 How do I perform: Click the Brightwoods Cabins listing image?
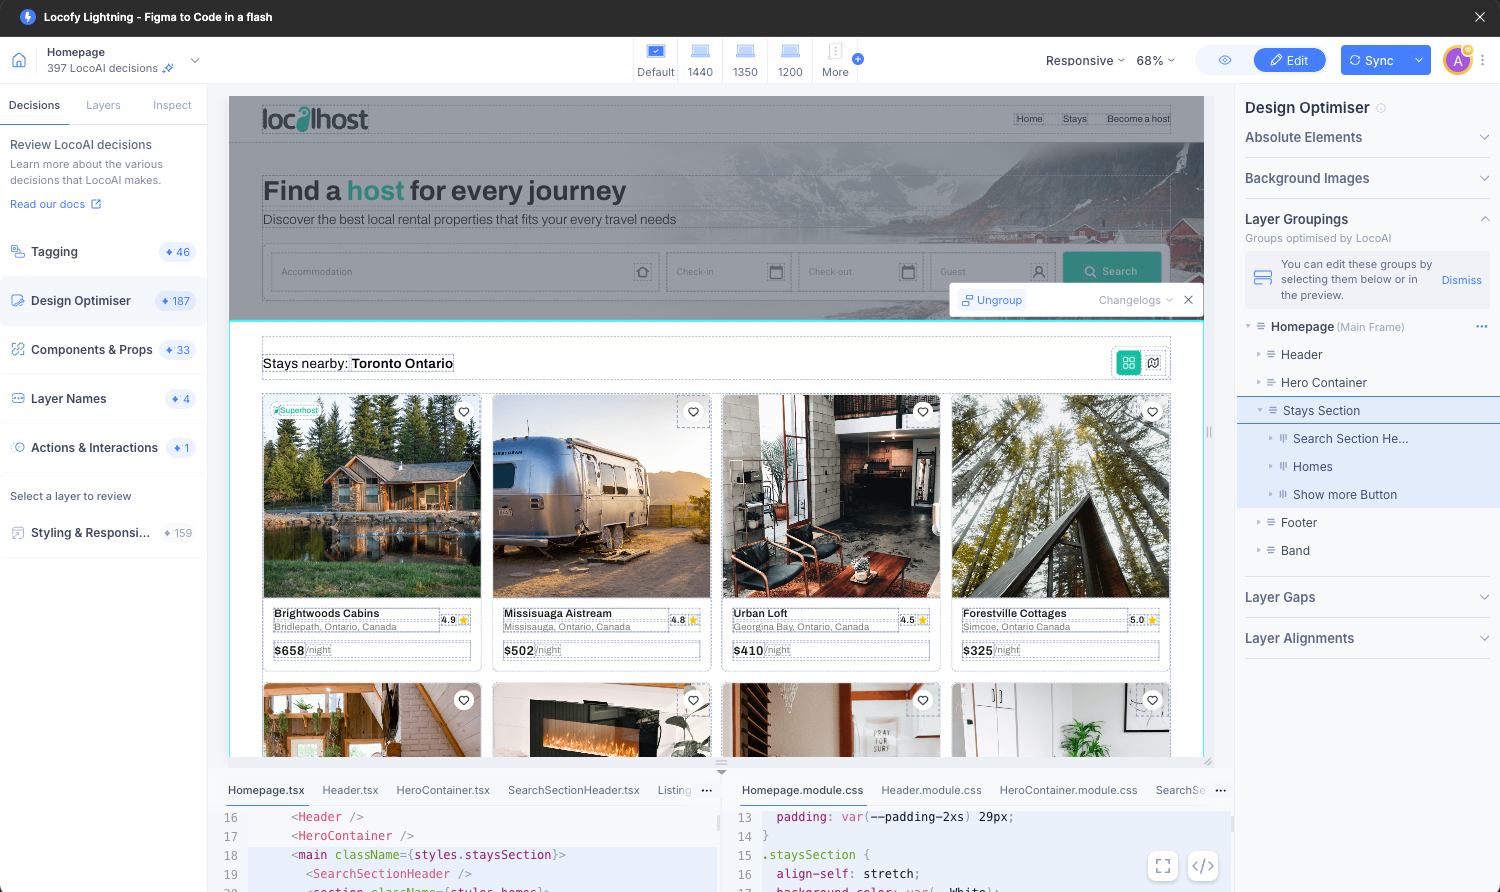[x=372, y=496]
